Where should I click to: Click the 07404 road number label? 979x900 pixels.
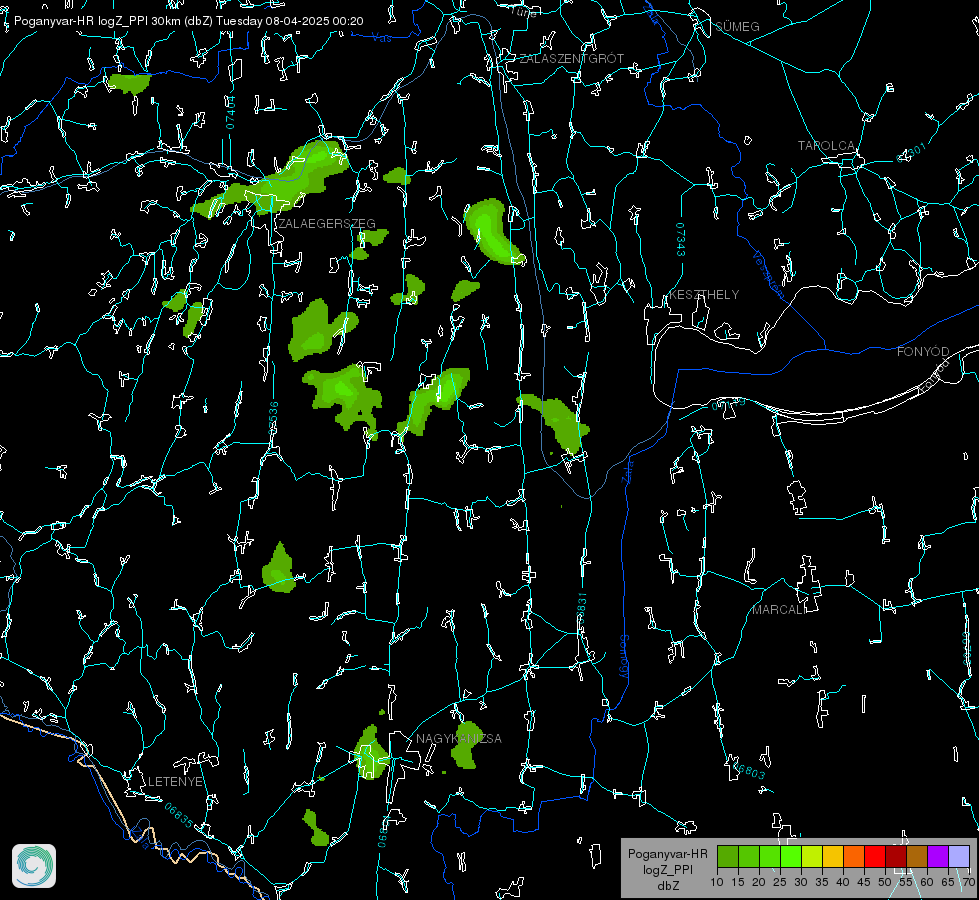pos(231,112)
